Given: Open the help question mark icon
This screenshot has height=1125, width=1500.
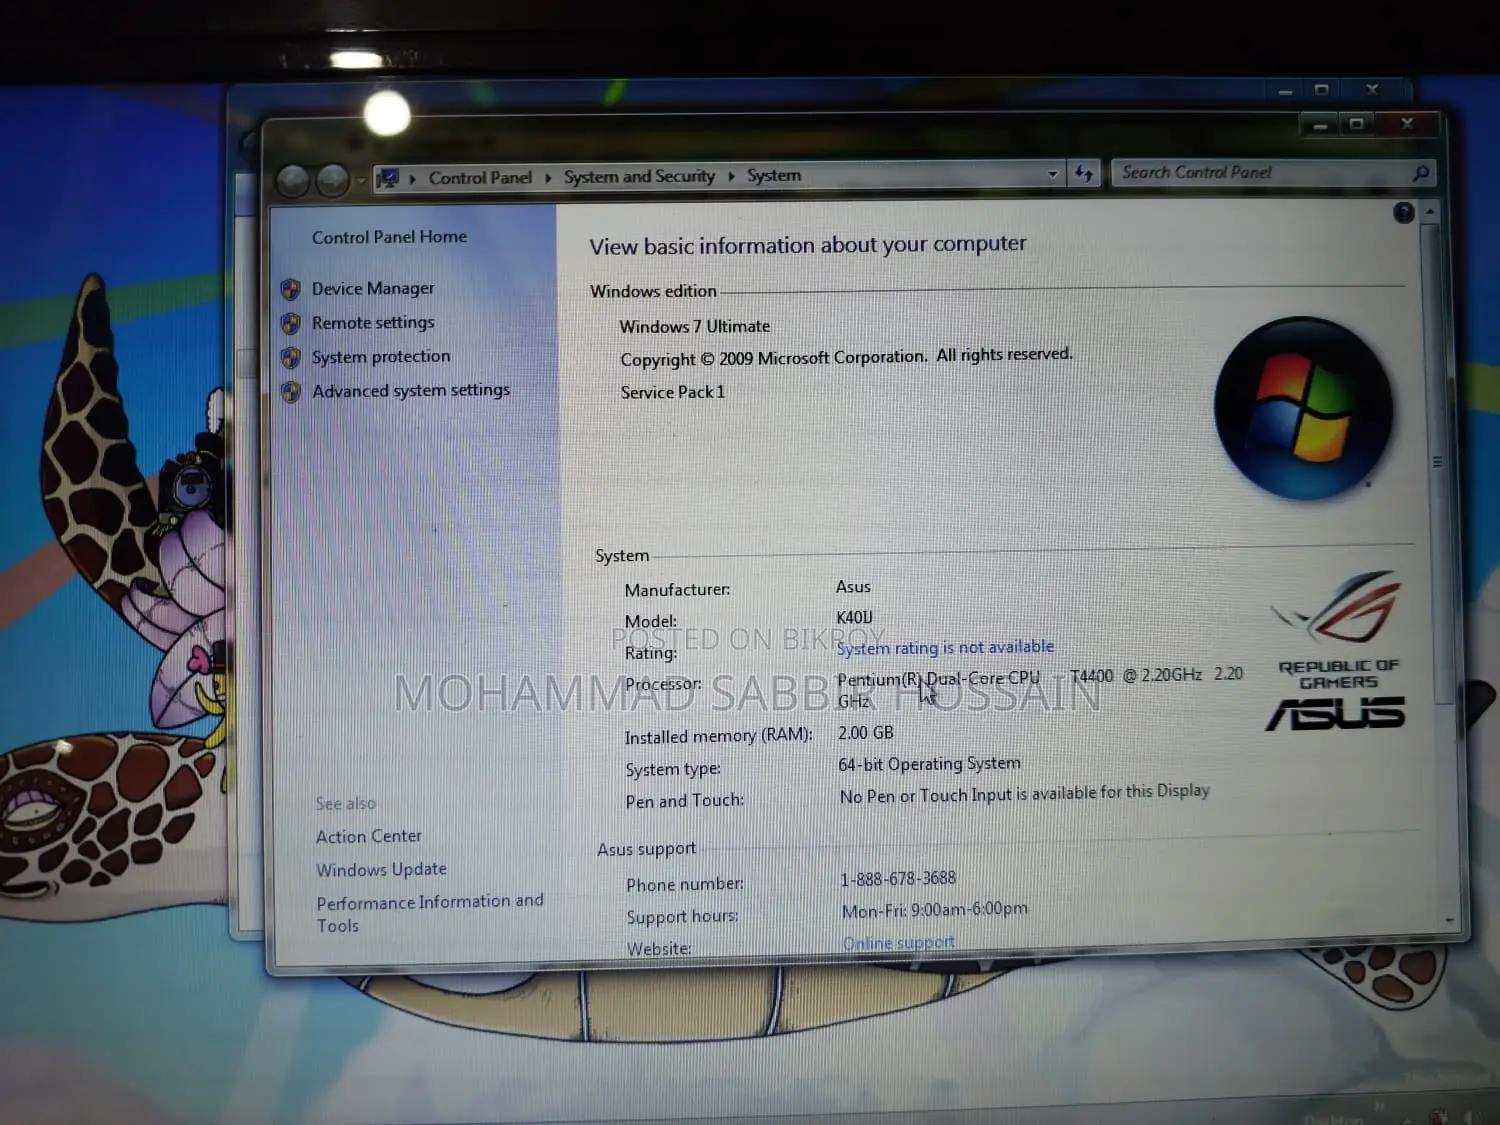Looking at the screenshot, I should [x=1403, y=212].
